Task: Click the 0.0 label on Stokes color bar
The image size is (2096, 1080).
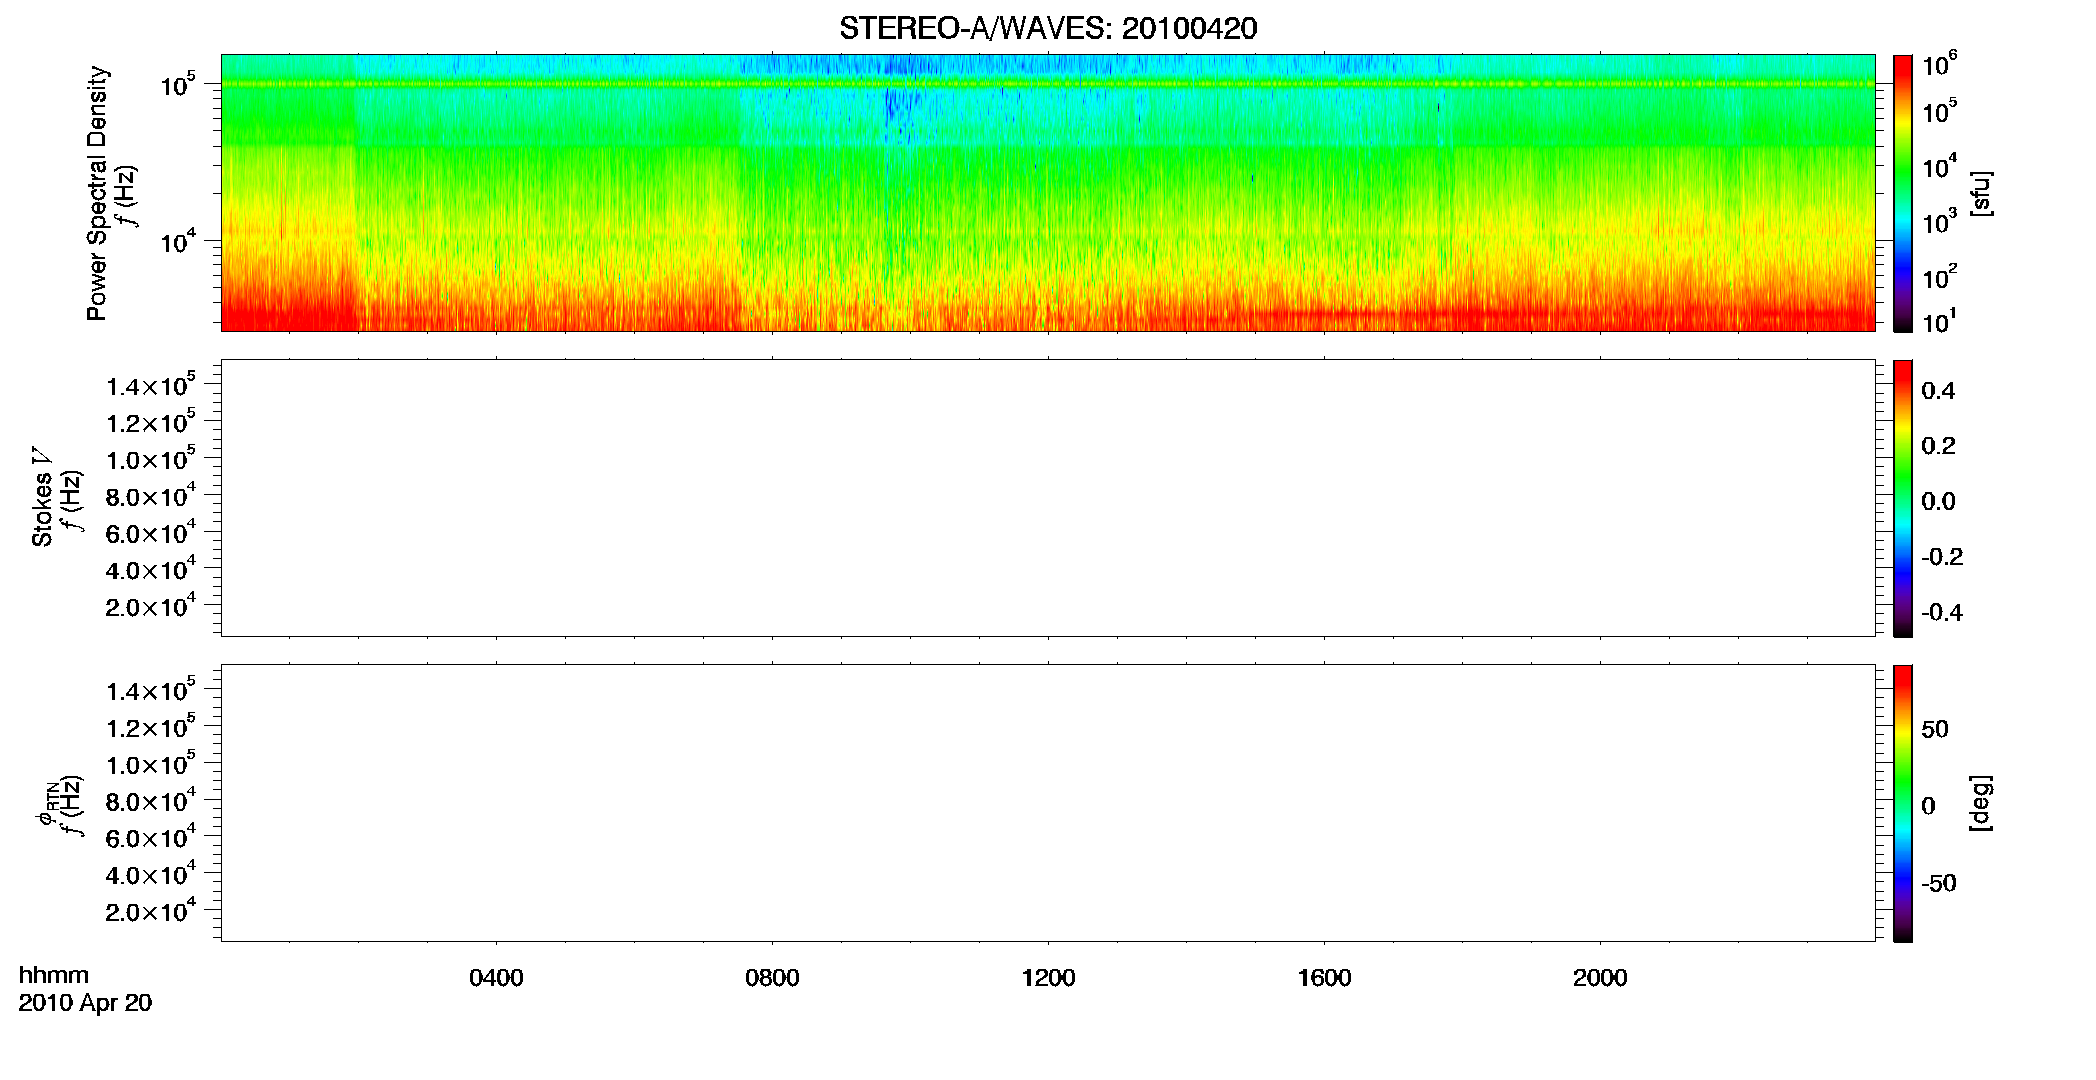Action: coord(1938,502)
